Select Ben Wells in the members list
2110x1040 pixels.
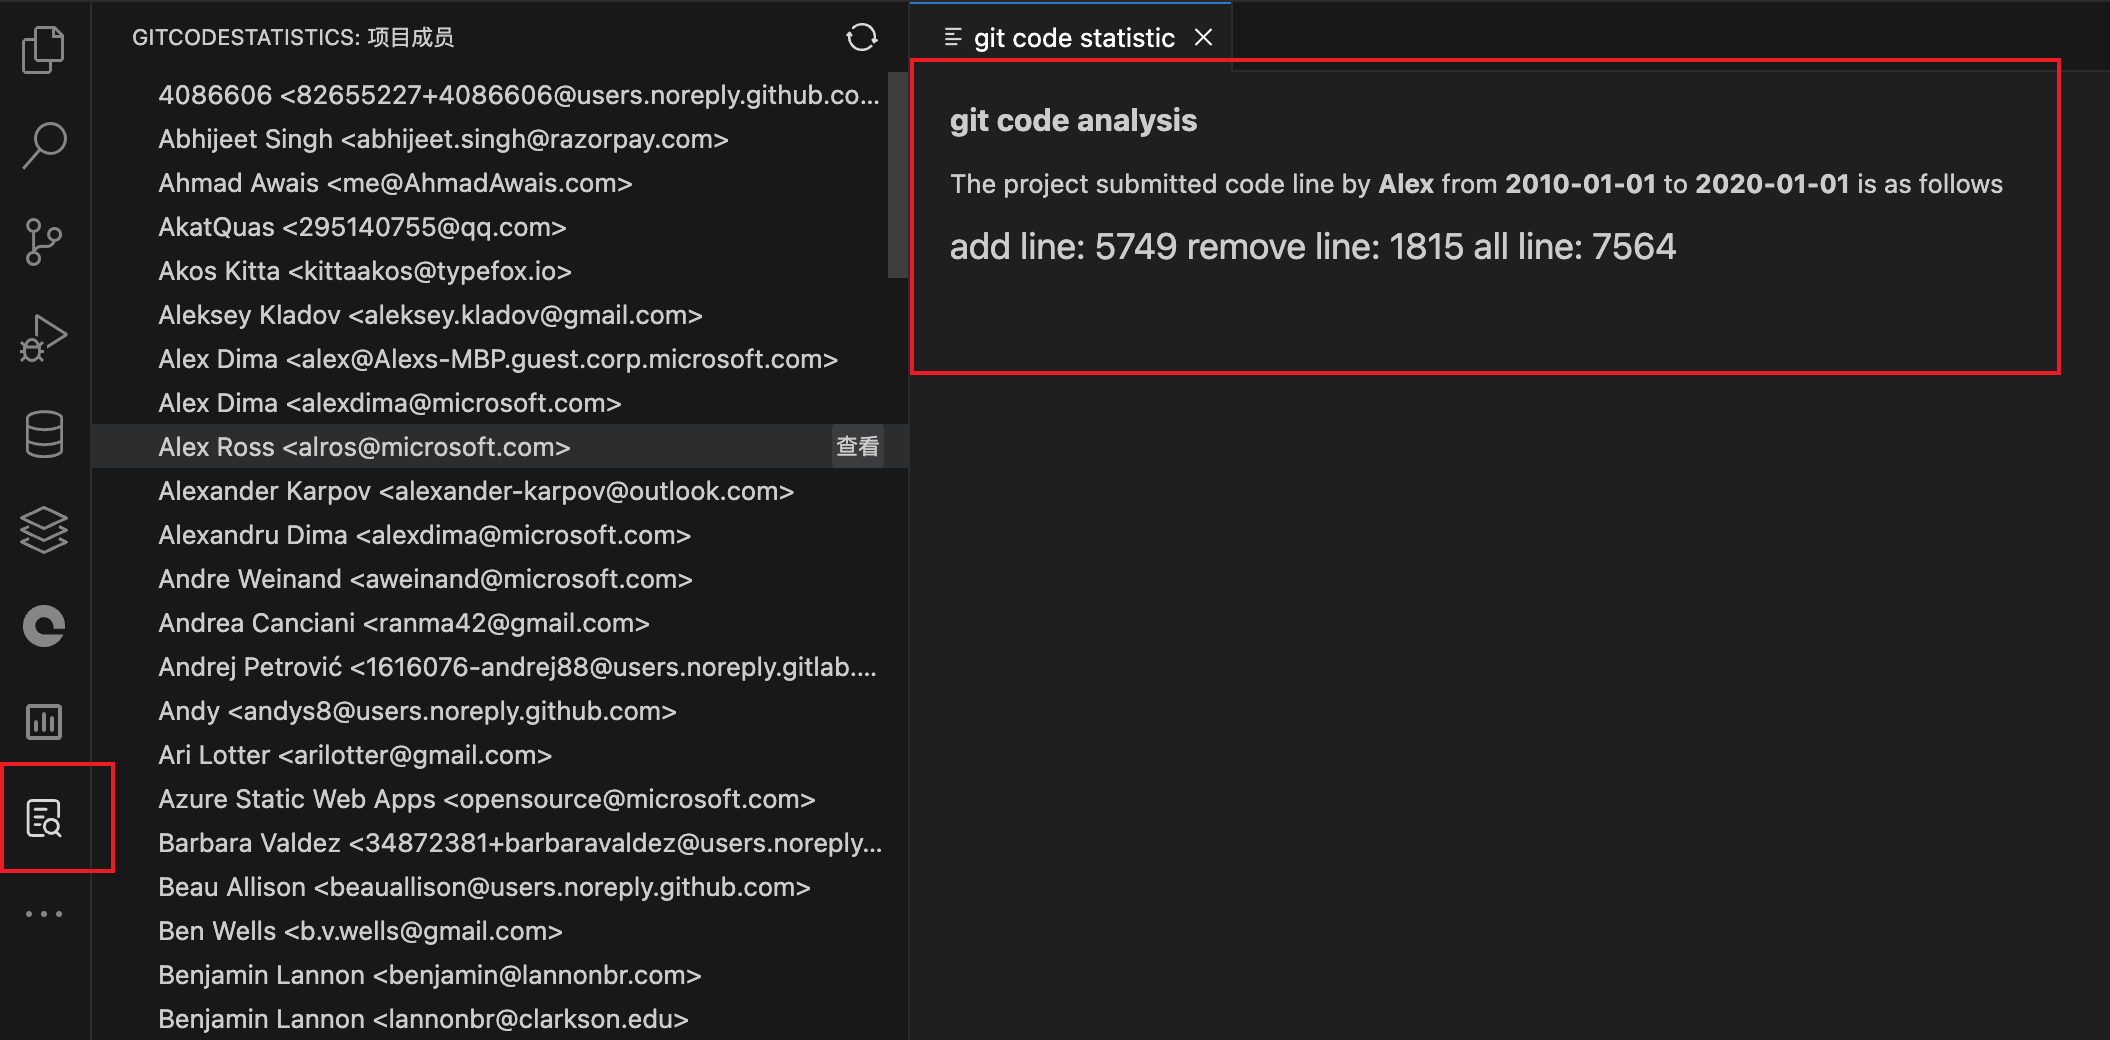click(x=360, y=931)
